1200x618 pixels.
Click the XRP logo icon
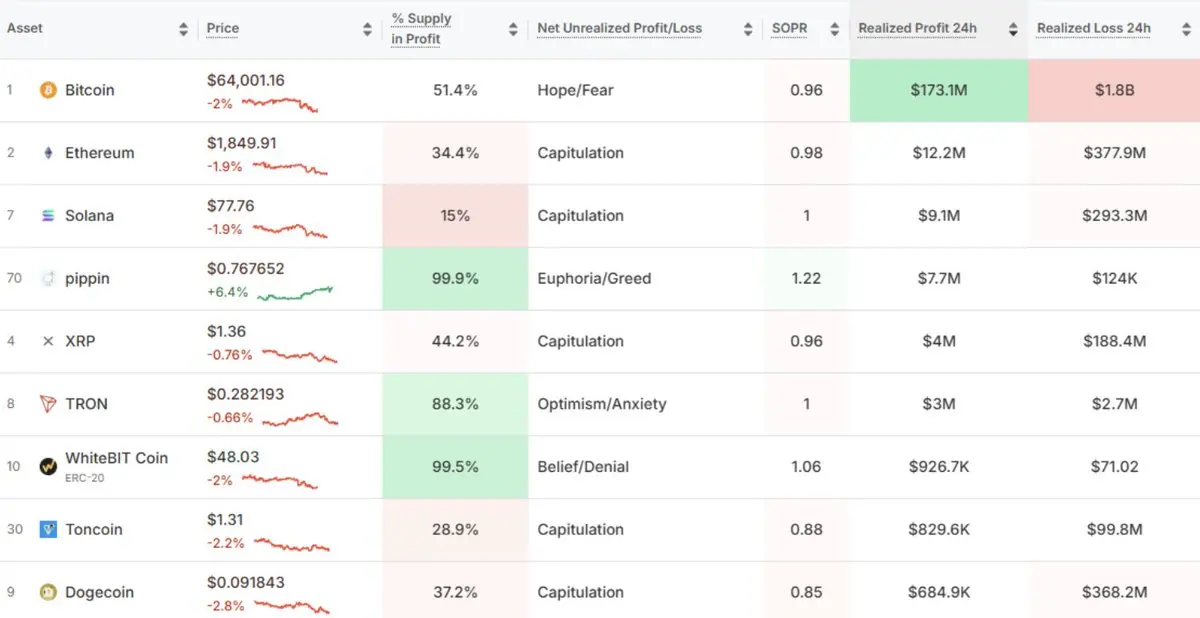(x=48, y=341)
